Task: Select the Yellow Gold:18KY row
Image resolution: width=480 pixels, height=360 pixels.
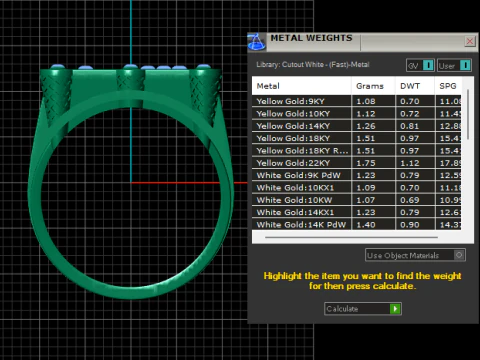Action: click(357, 138)
